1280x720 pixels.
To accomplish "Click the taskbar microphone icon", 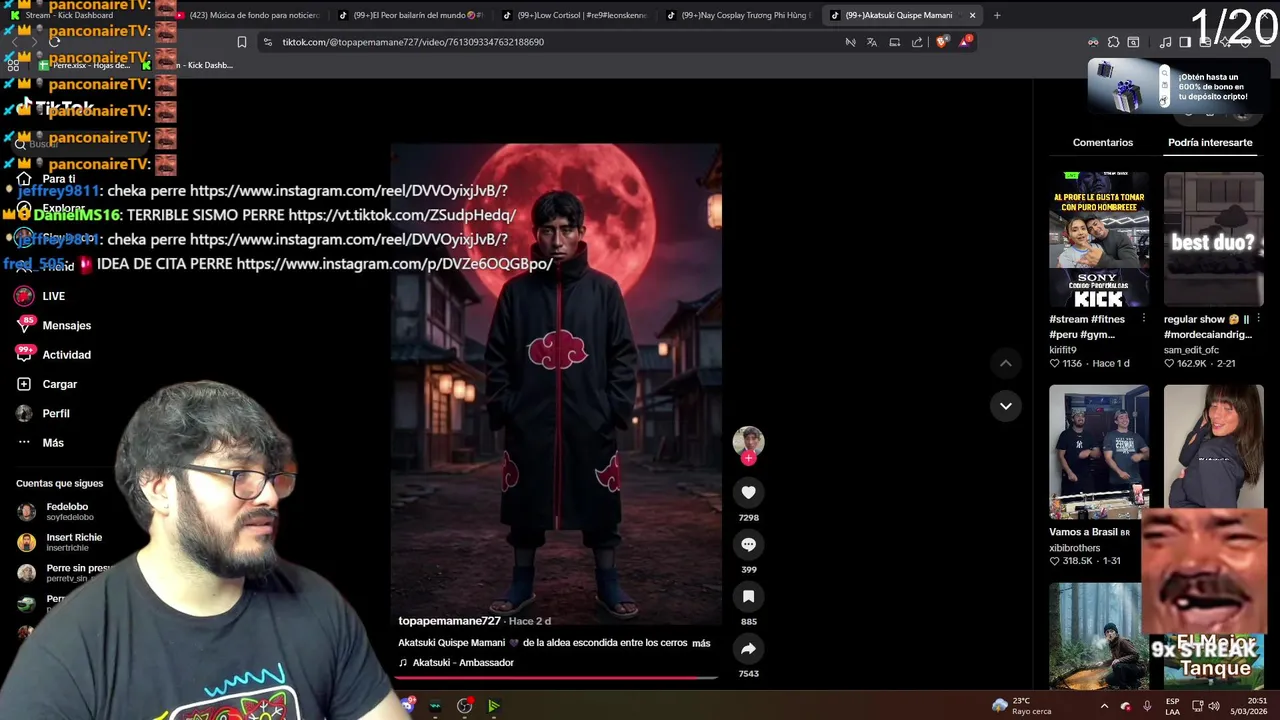I will point(1147,706).
